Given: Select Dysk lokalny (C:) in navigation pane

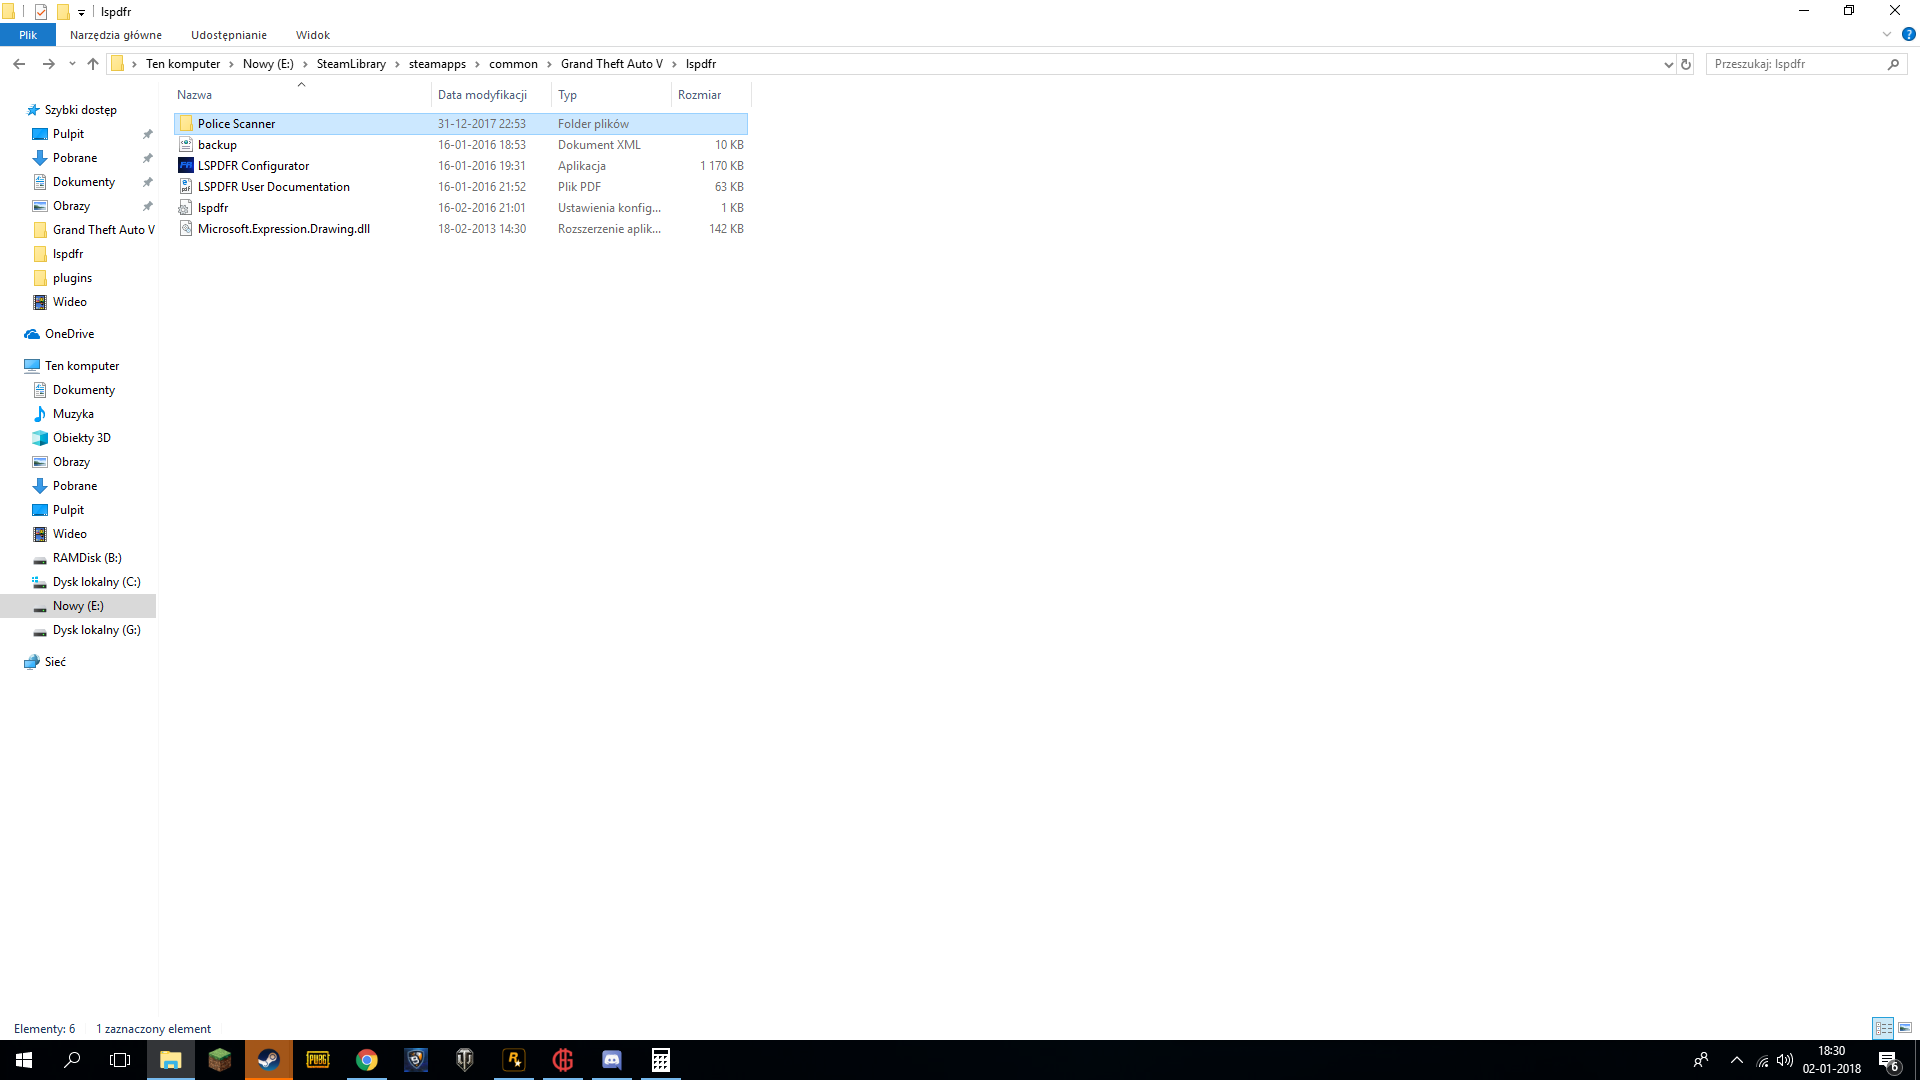Looking at the screenshot, I should 96,582.
